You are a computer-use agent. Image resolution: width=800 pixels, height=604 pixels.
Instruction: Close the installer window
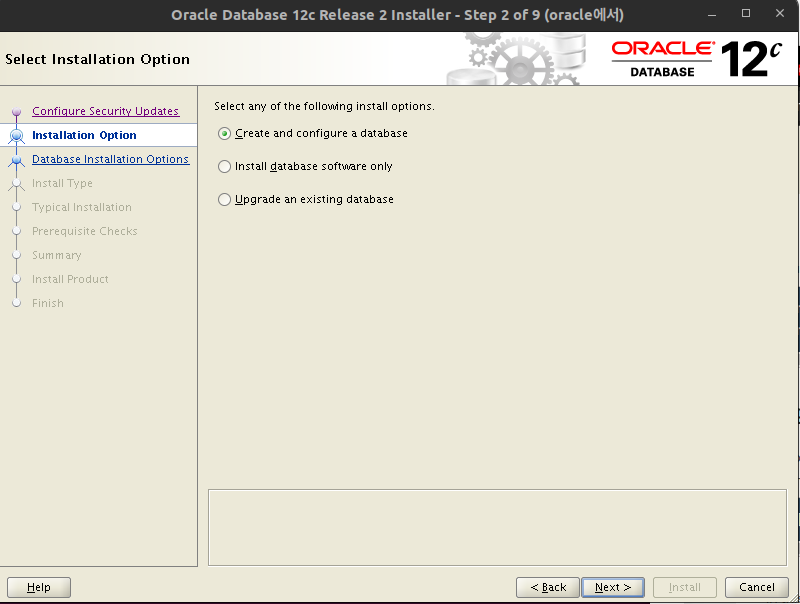(x=780, y=14)
